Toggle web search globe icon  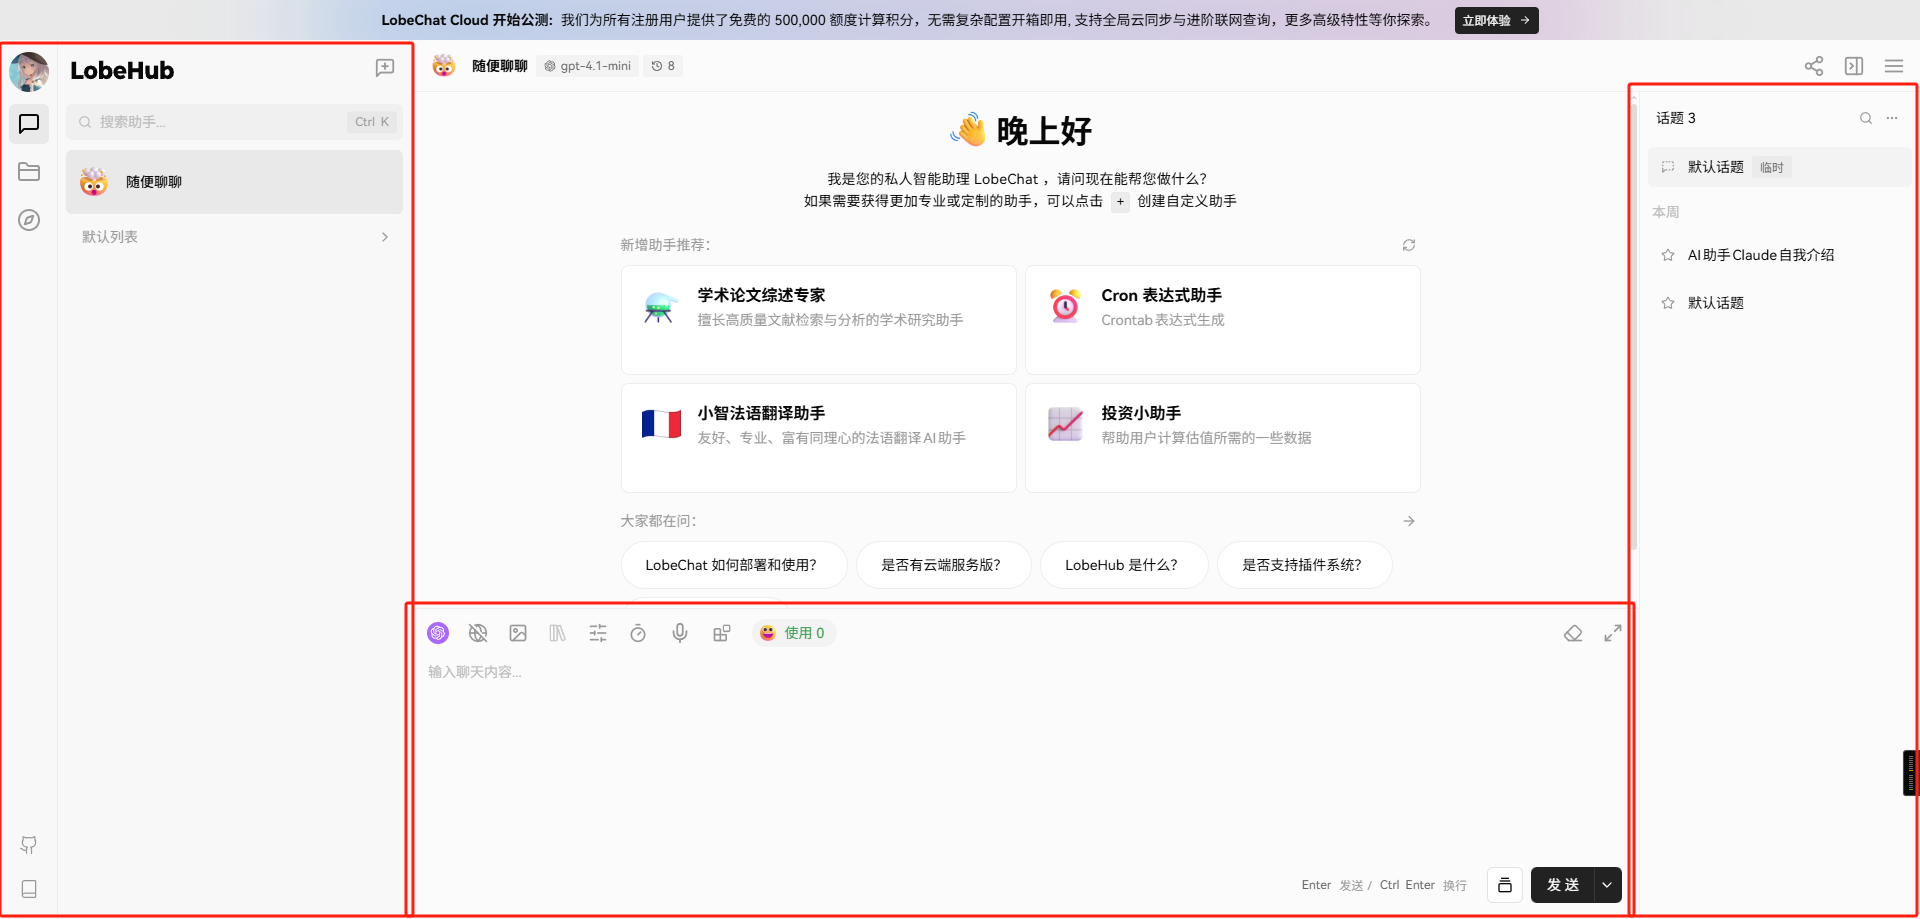point(478,633)
